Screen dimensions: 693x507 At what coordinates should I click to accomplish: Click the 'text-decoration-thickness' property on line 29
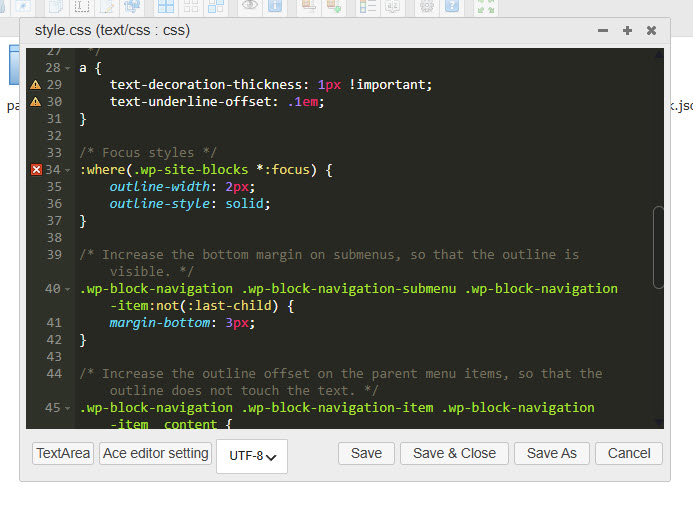(206, 85)
